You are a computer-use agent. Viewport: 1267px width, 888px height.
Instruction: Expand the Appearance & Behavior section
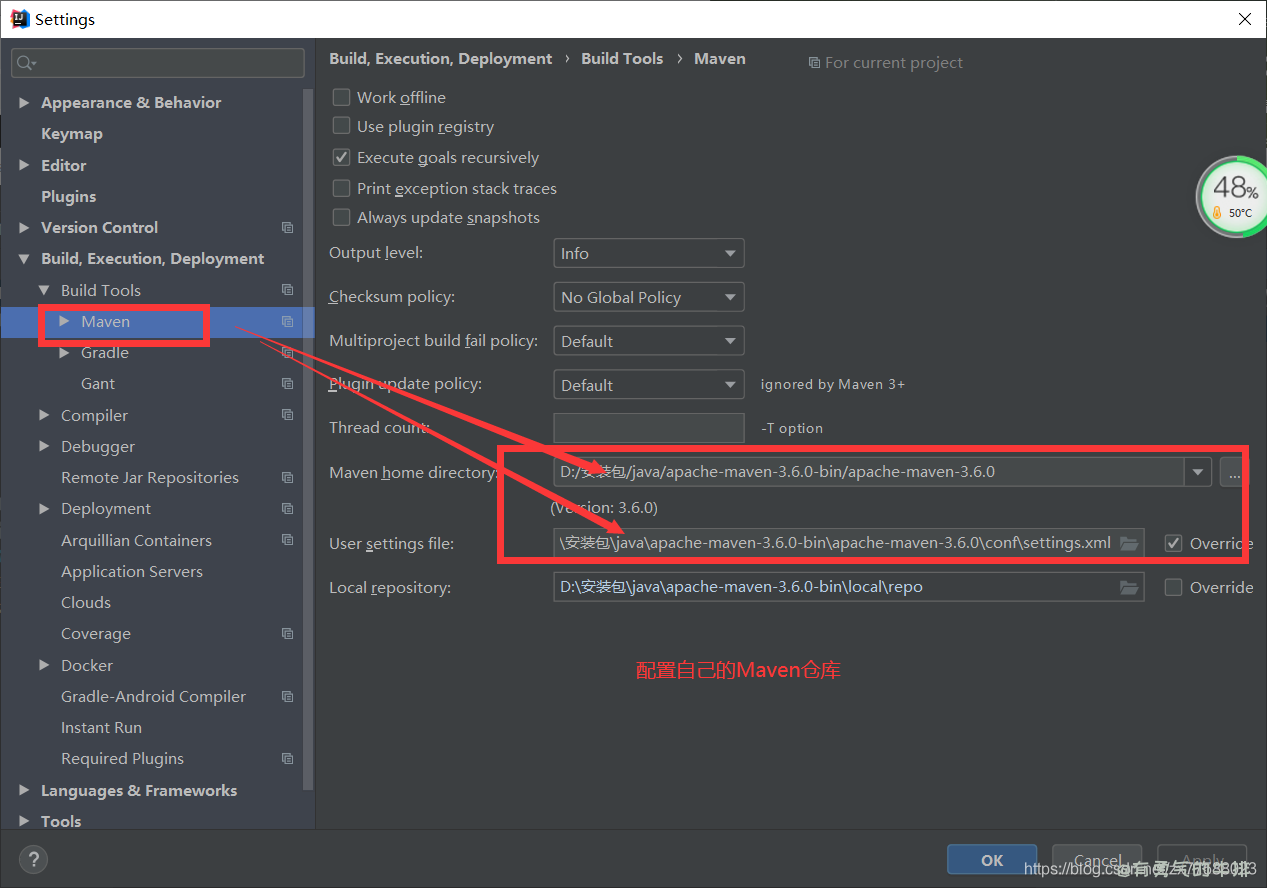[x=24, y=103]
